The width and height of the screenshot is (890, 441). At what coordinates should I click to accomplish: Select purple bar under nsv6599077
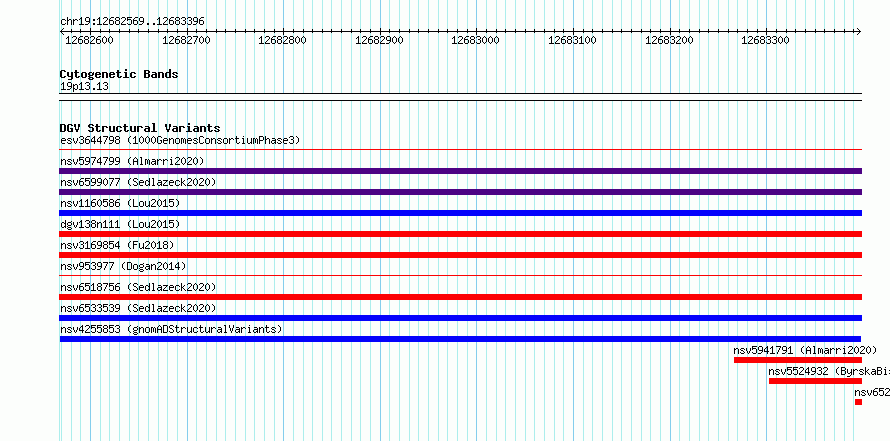(460, 192)
